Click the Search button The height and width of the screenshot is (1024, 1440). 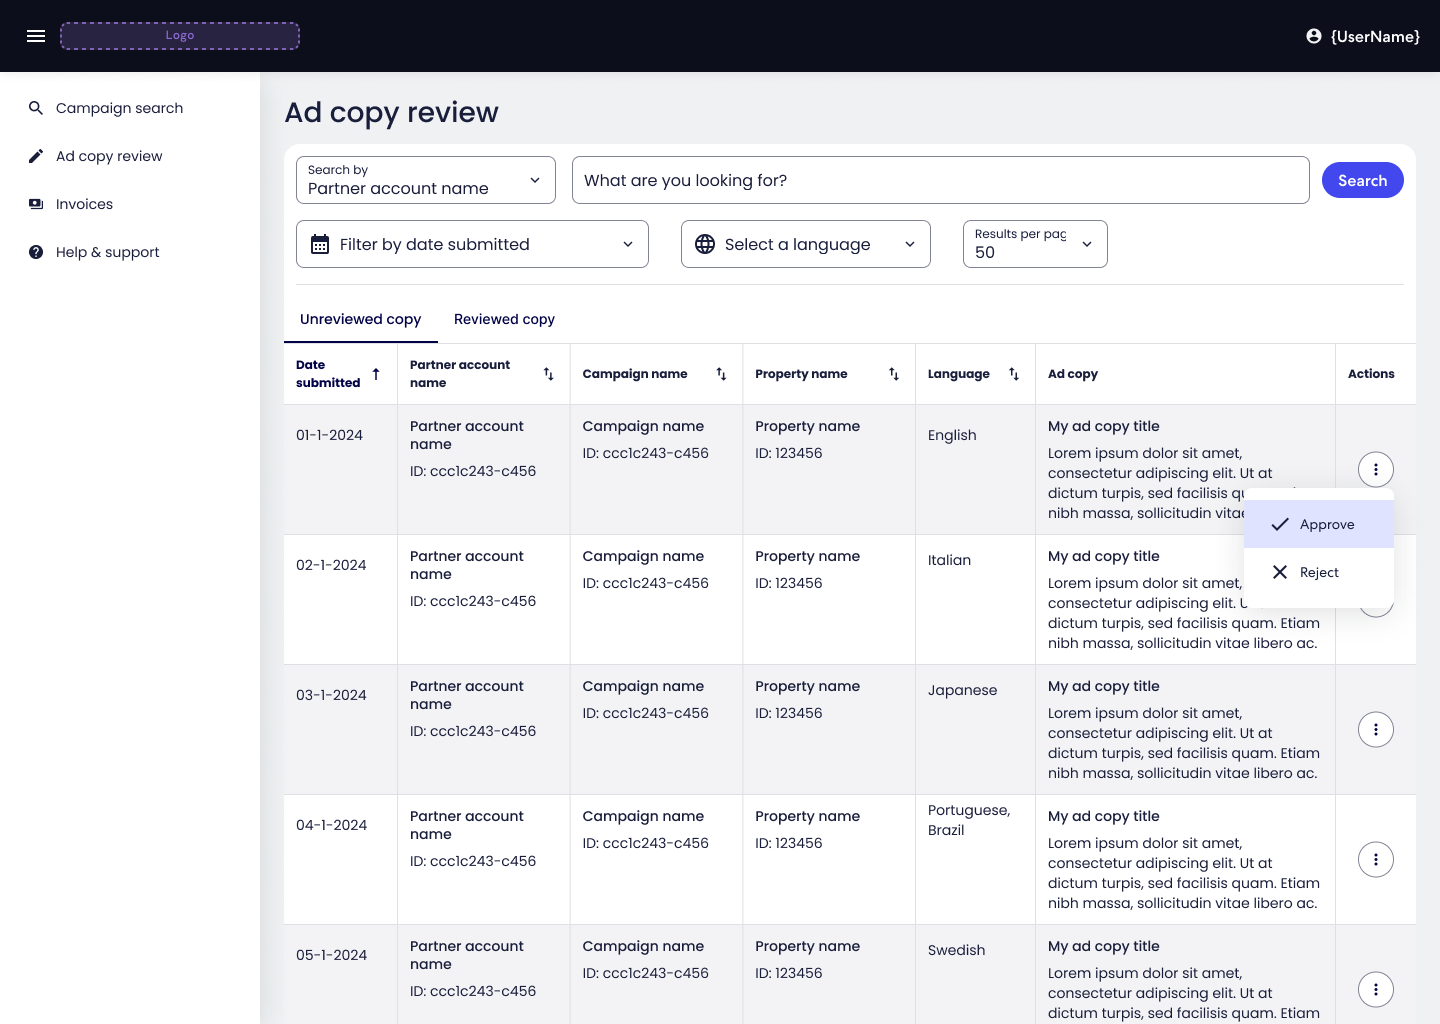pyautogui.click(x=1362, y=180)
